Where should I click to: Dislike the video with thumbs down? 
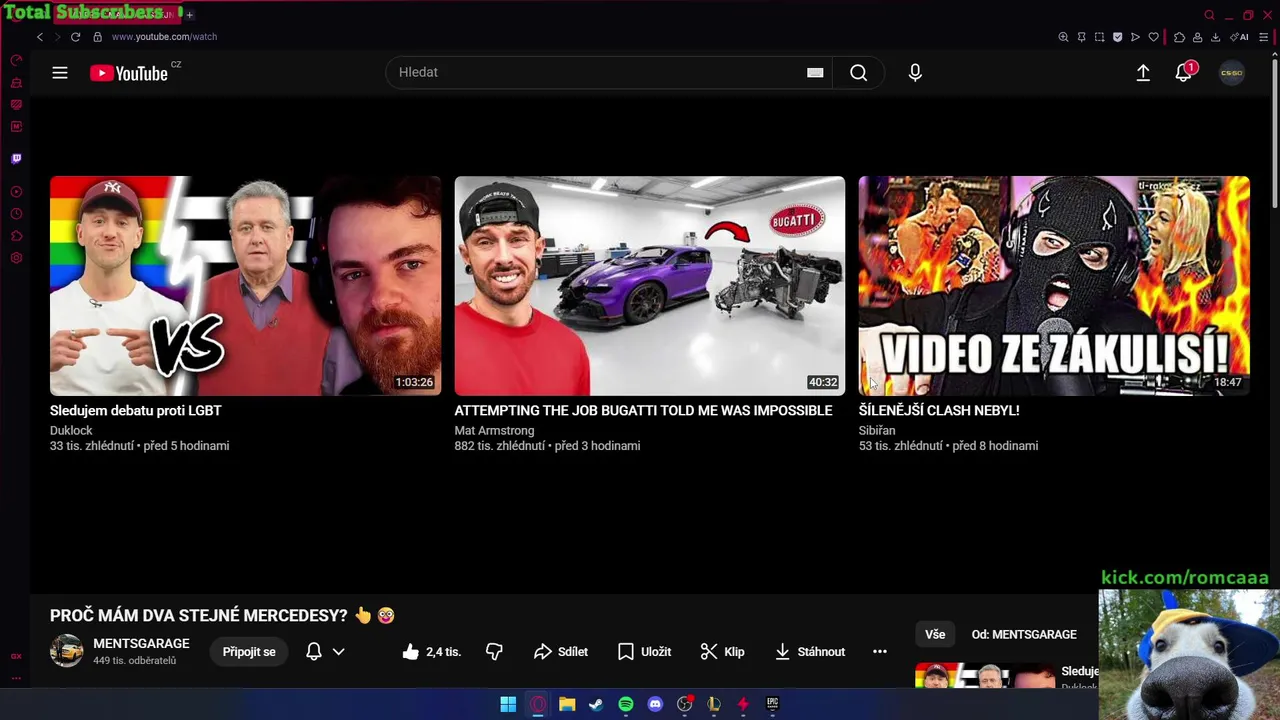(494, 652)
